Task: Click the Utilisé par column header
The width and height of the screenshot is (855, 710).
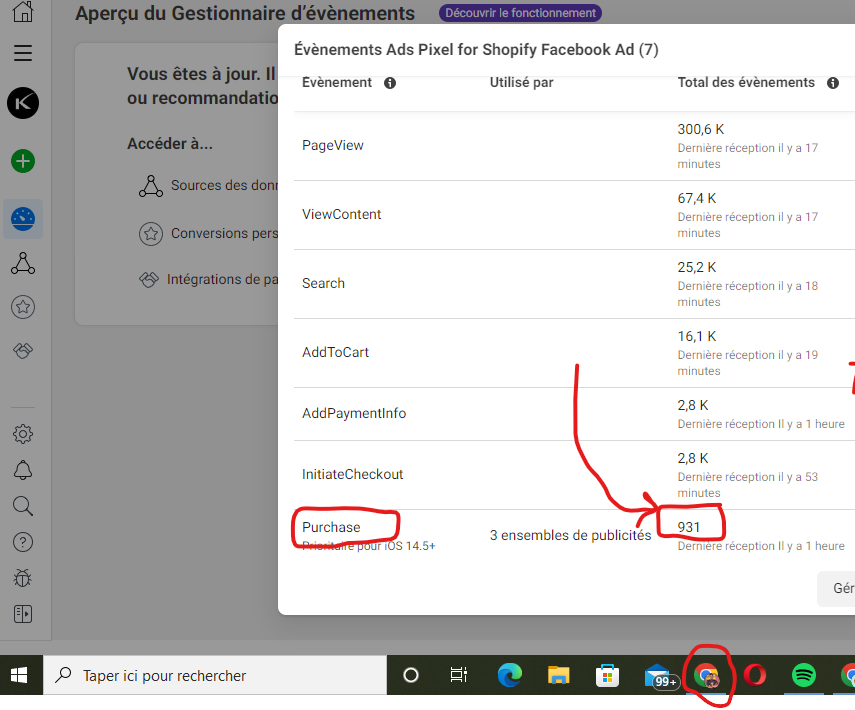Action: click(x=521, y=82)
